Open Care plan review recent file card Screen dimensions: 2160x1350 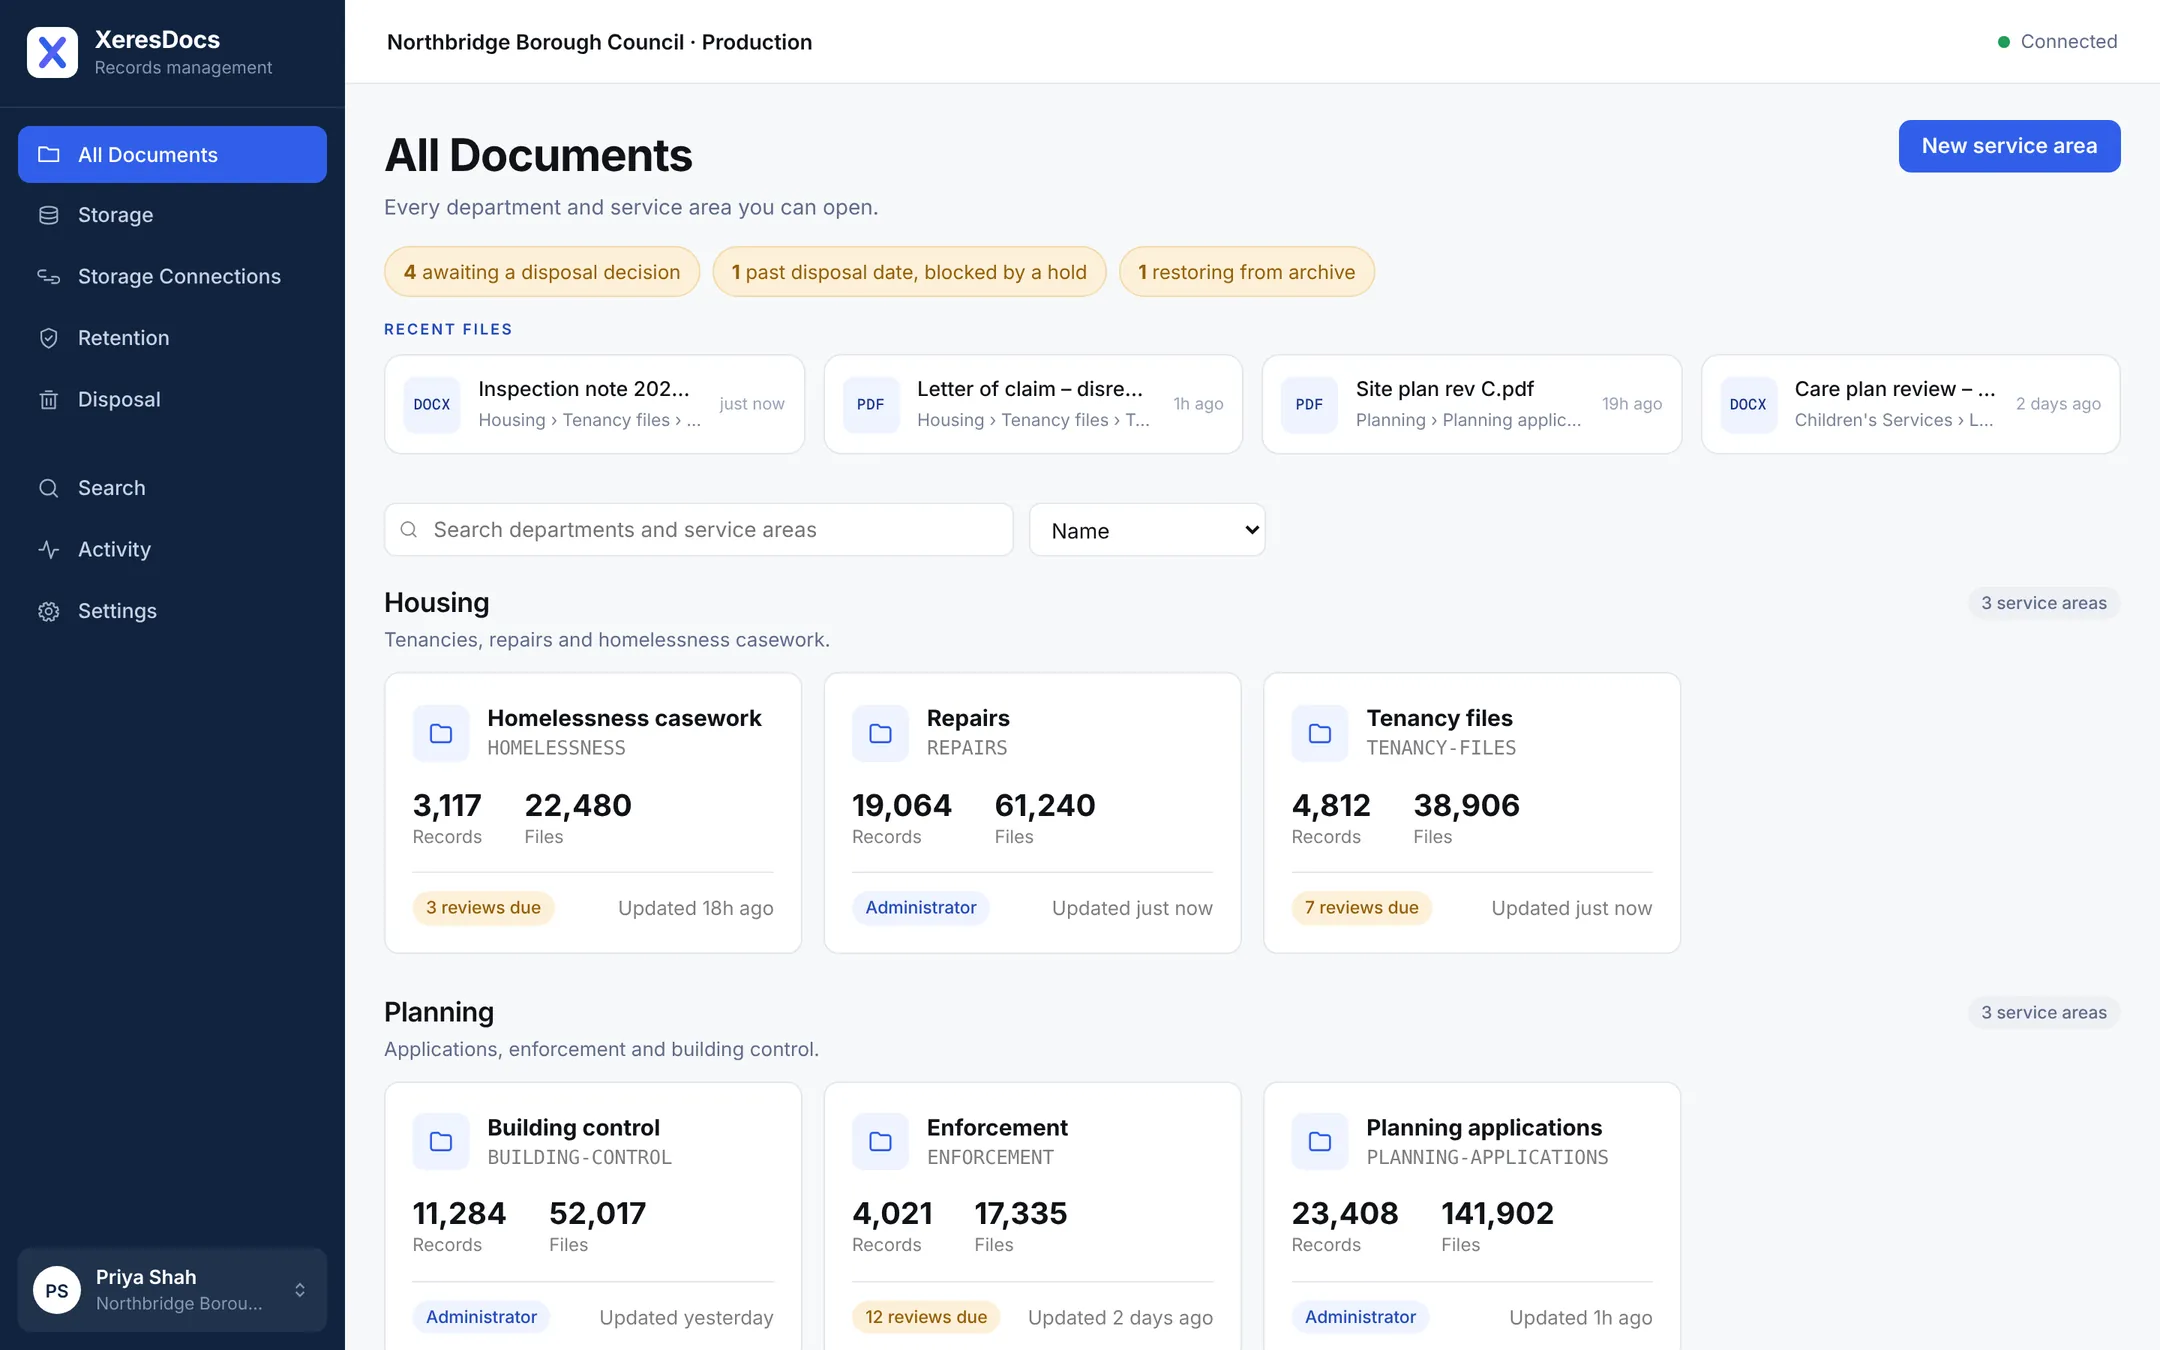tap(1910, 404)
